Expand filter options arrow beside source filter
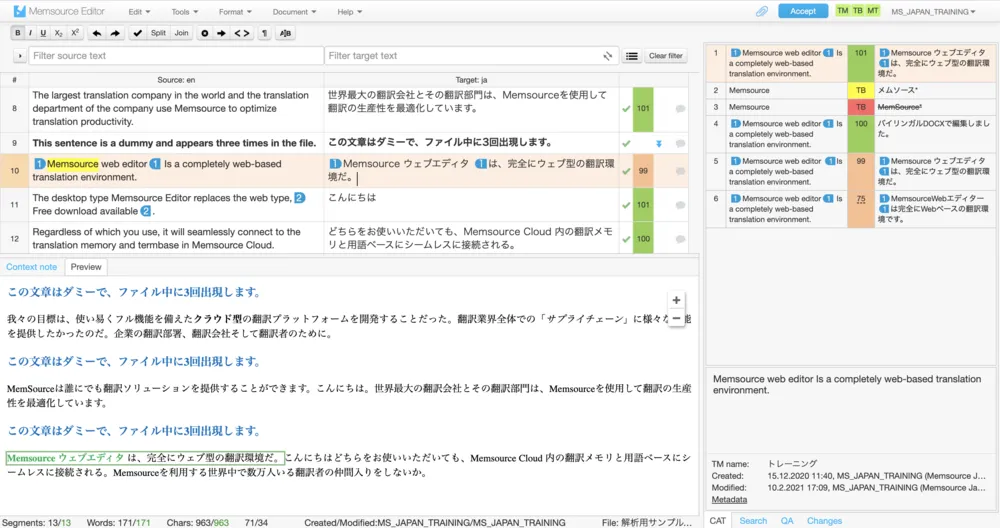This screenshot has height=528, width=1000. click(19, 56)
